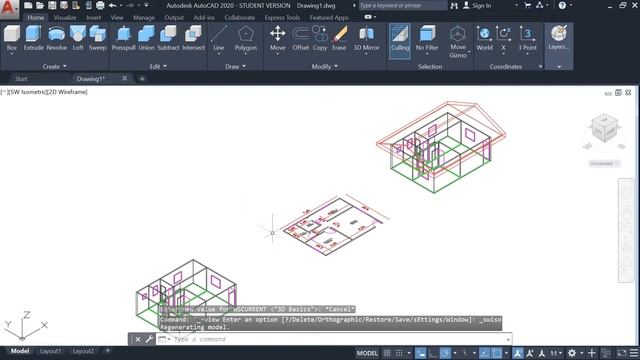Expand the Modify panel dropdown
Screen dimensions: 640x360
(324, 66)
